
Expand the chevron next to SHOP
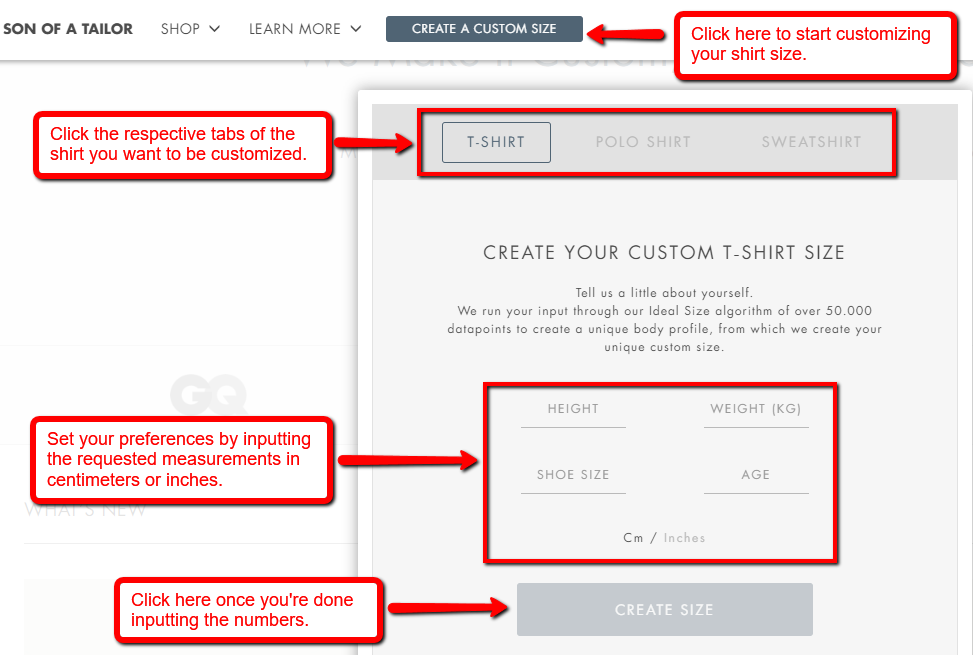[215, 29]
